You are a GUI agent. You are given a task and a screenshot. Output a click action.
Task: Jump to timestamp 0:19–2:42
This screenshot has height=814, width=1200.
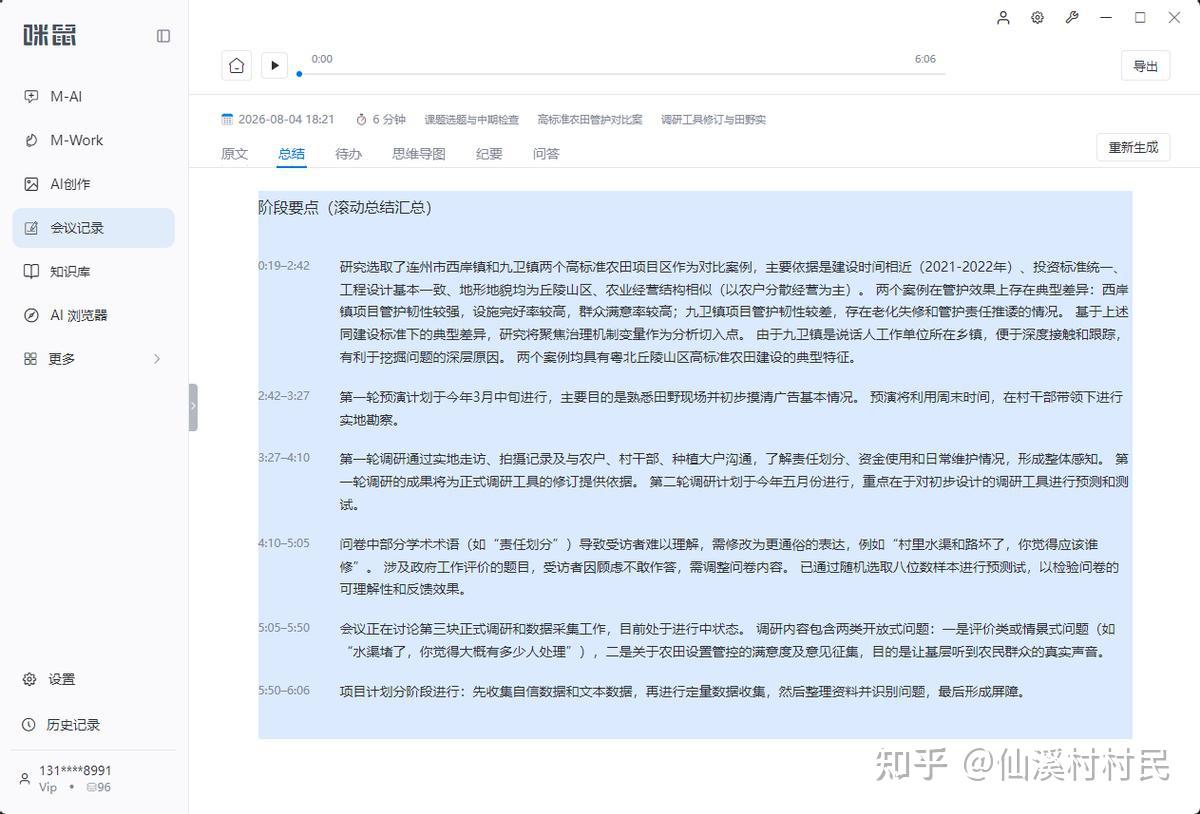point(284,266)
